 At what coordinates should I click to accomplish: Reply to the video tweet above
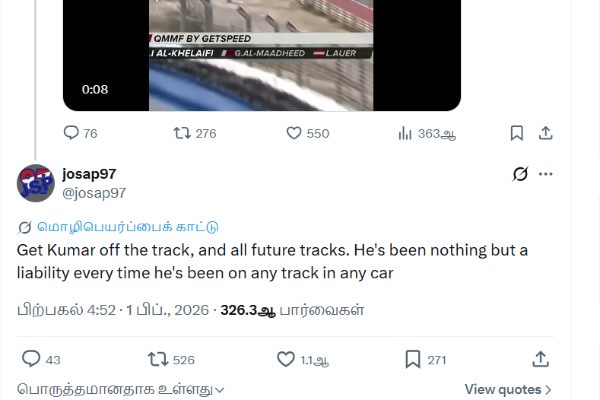point(72,133)
